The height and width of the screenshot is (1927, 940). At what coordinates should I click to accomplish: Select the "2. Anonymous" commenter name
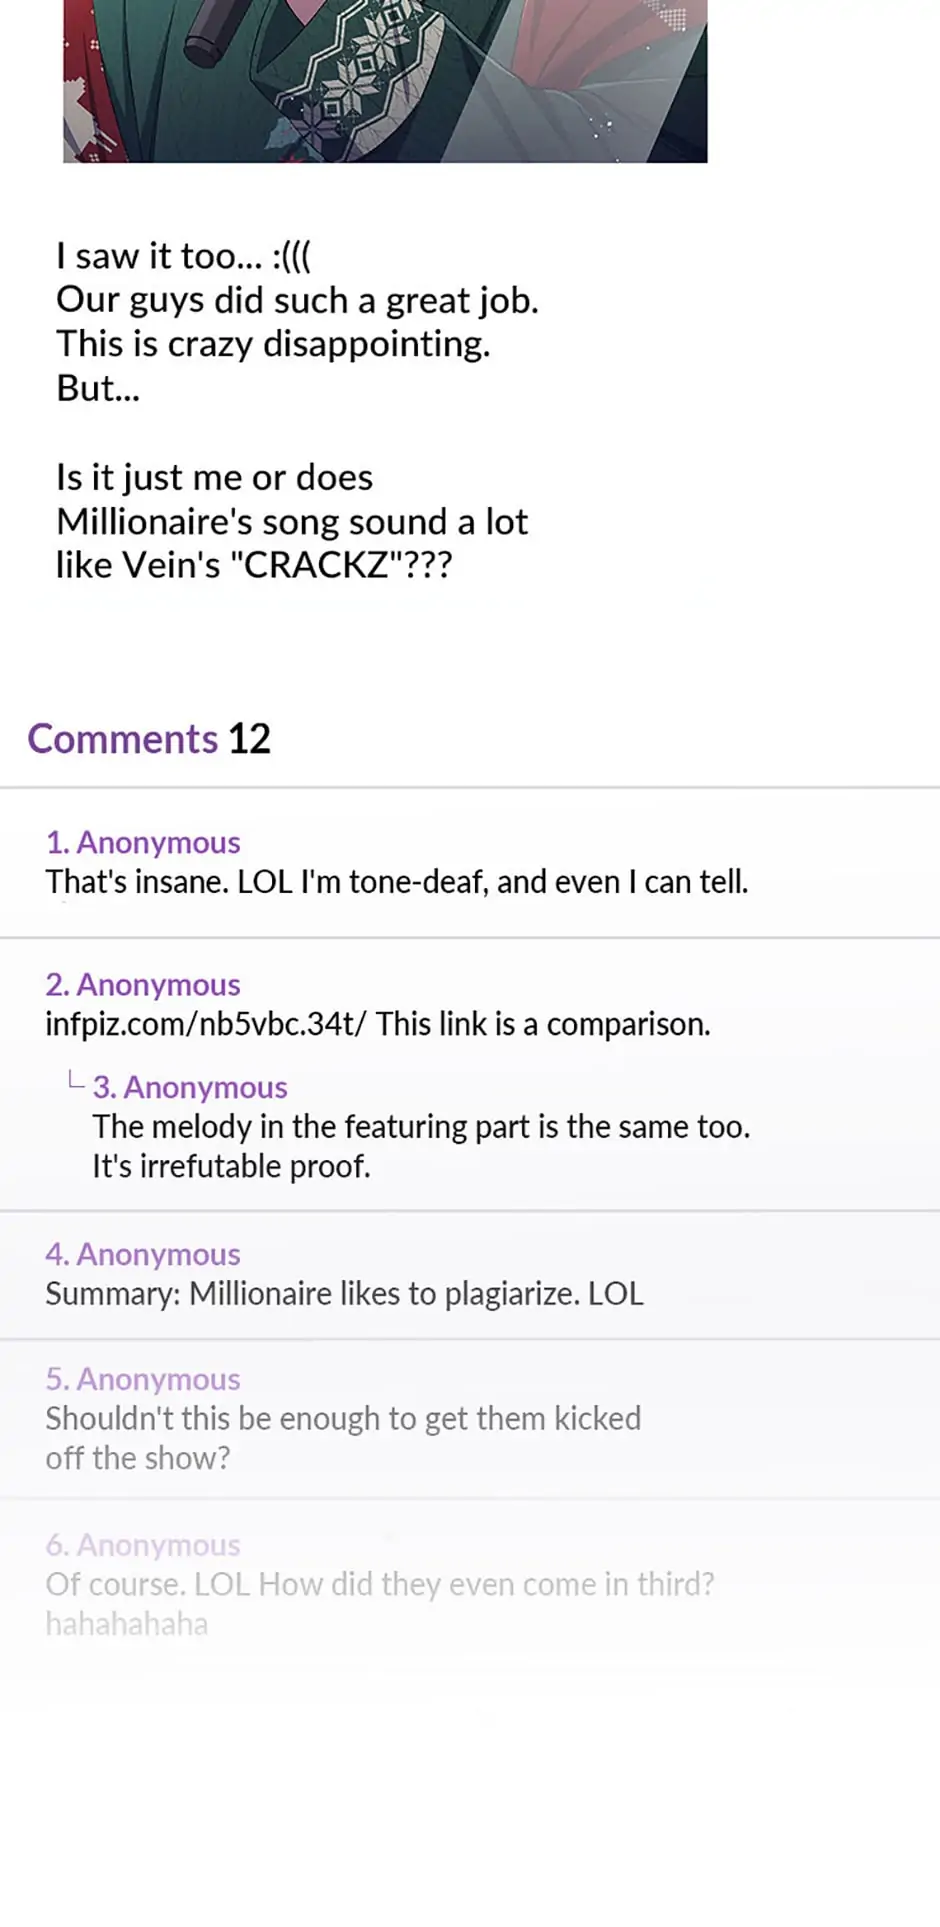pos(143,985)
